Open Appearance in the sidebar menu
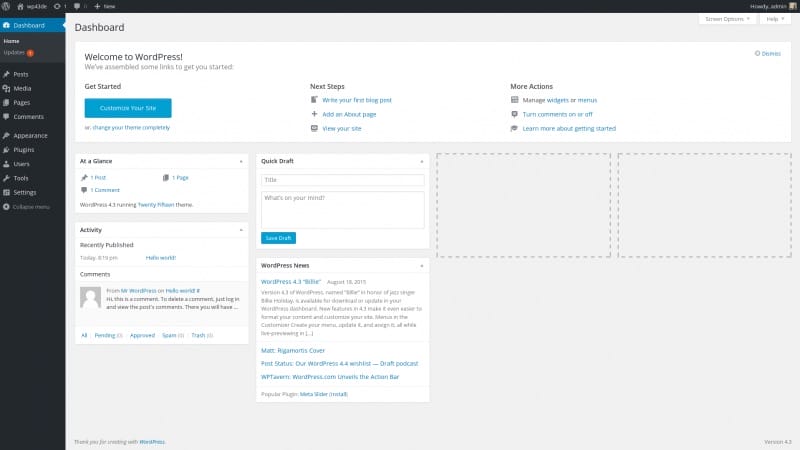This screenshot has height=450, width=800. 29,135
